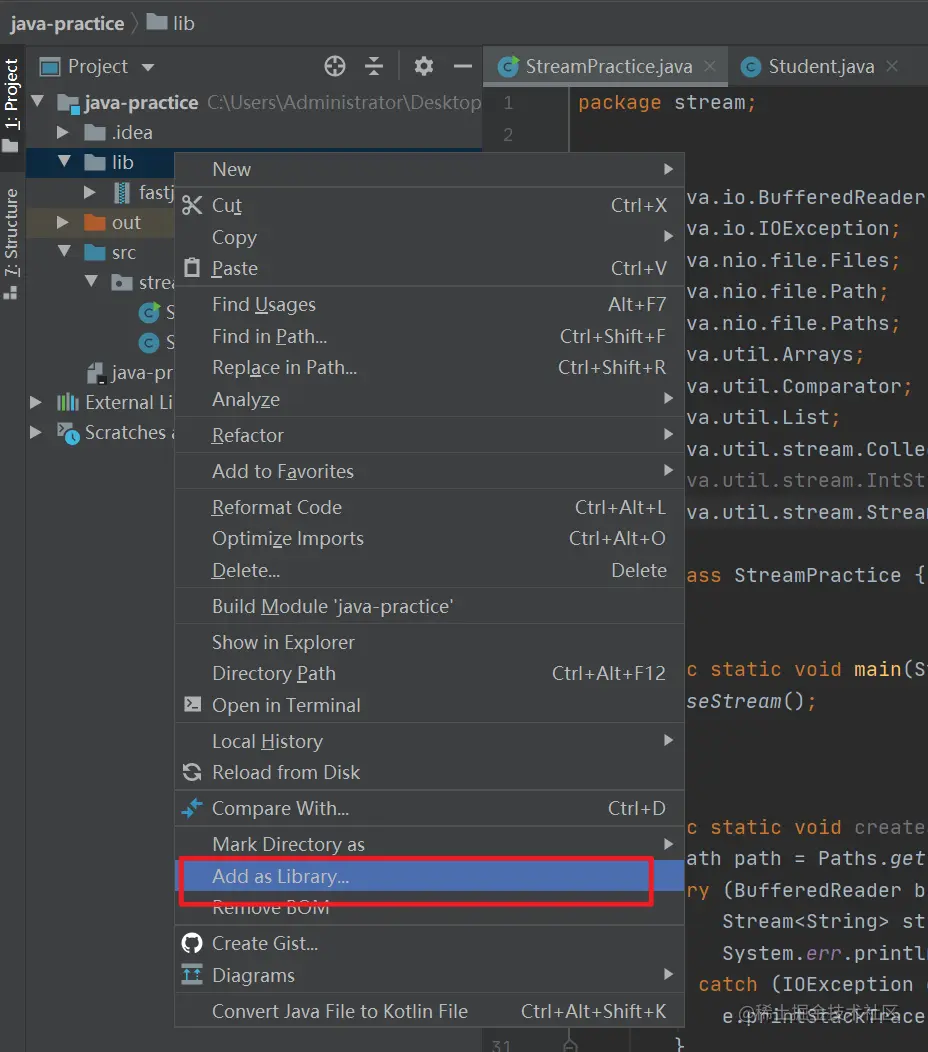The height and width of the screenshot is (1052, 928).
Task: Select the .idea folder row
Action: pos(254,132)
